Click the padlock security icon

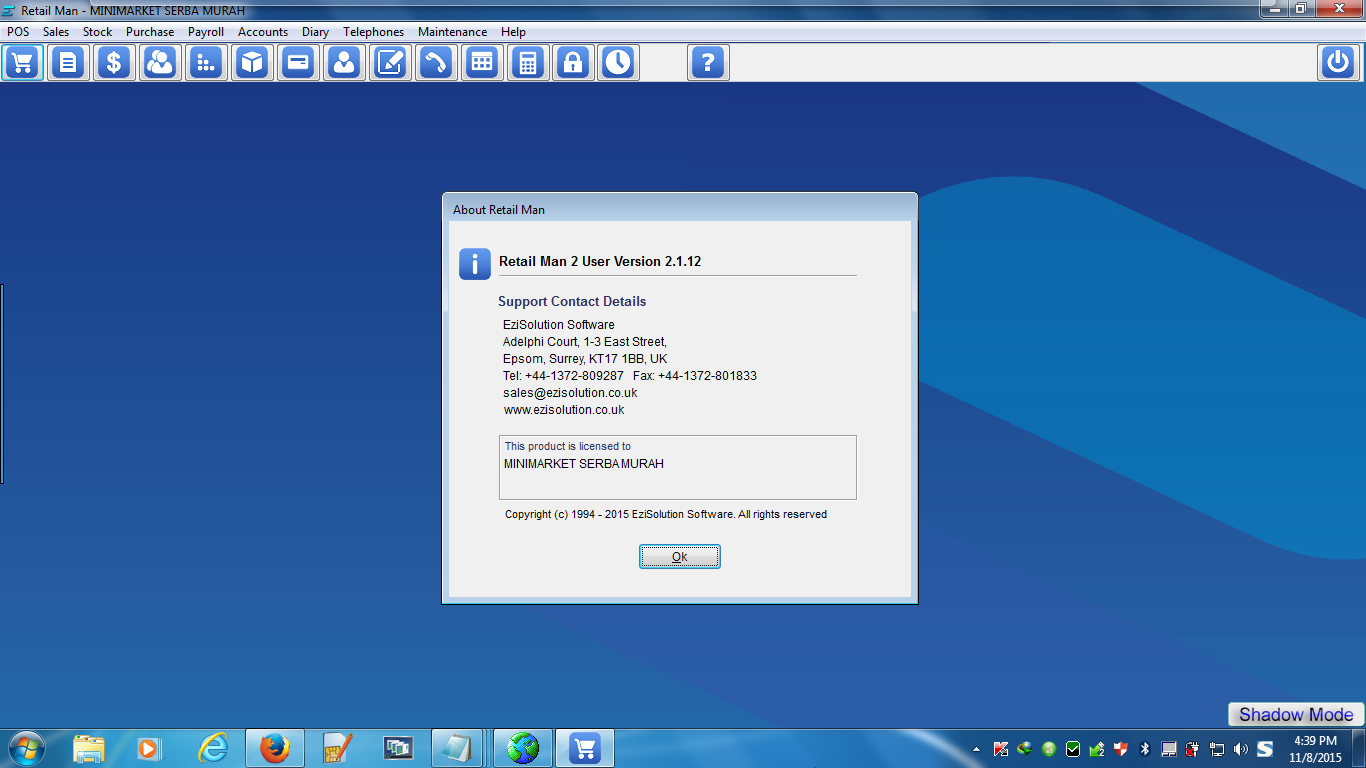pos(573,62)
